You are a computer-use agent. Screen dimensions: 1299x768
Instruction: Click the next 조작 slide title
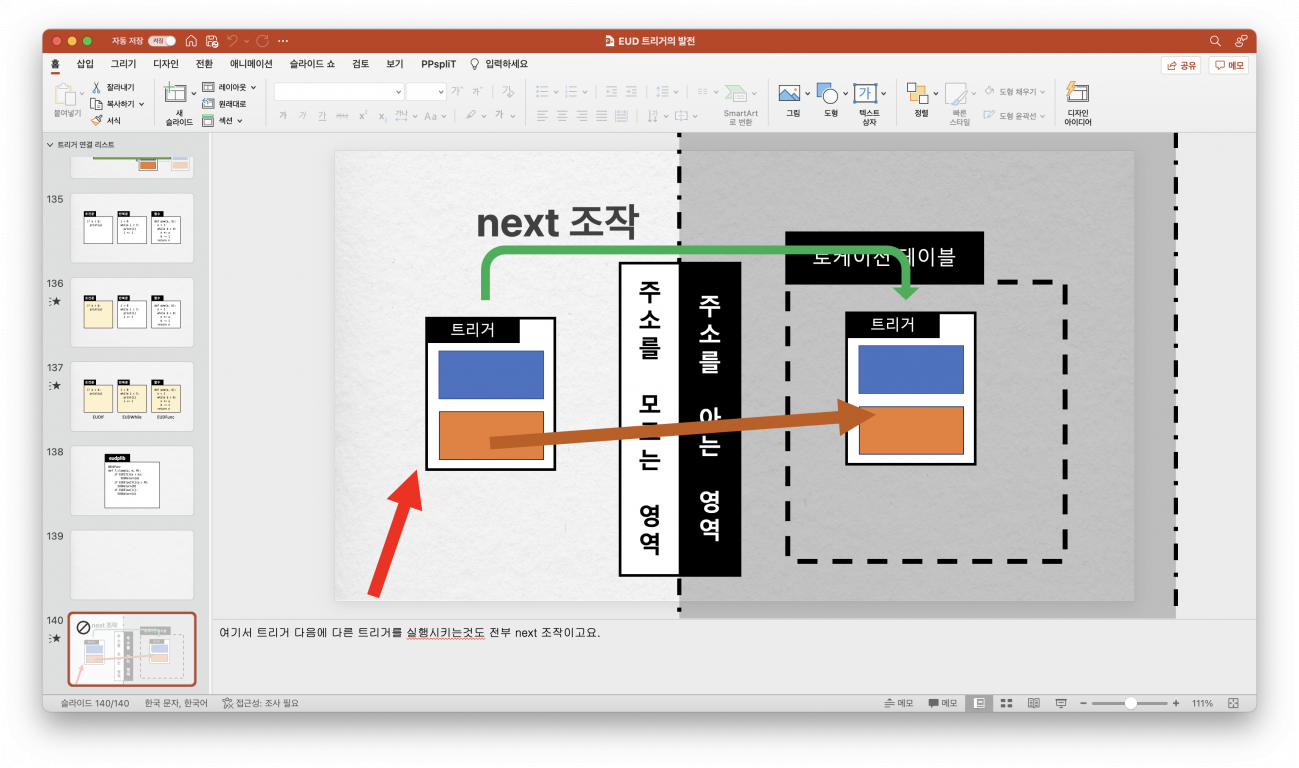coord(556,222)
